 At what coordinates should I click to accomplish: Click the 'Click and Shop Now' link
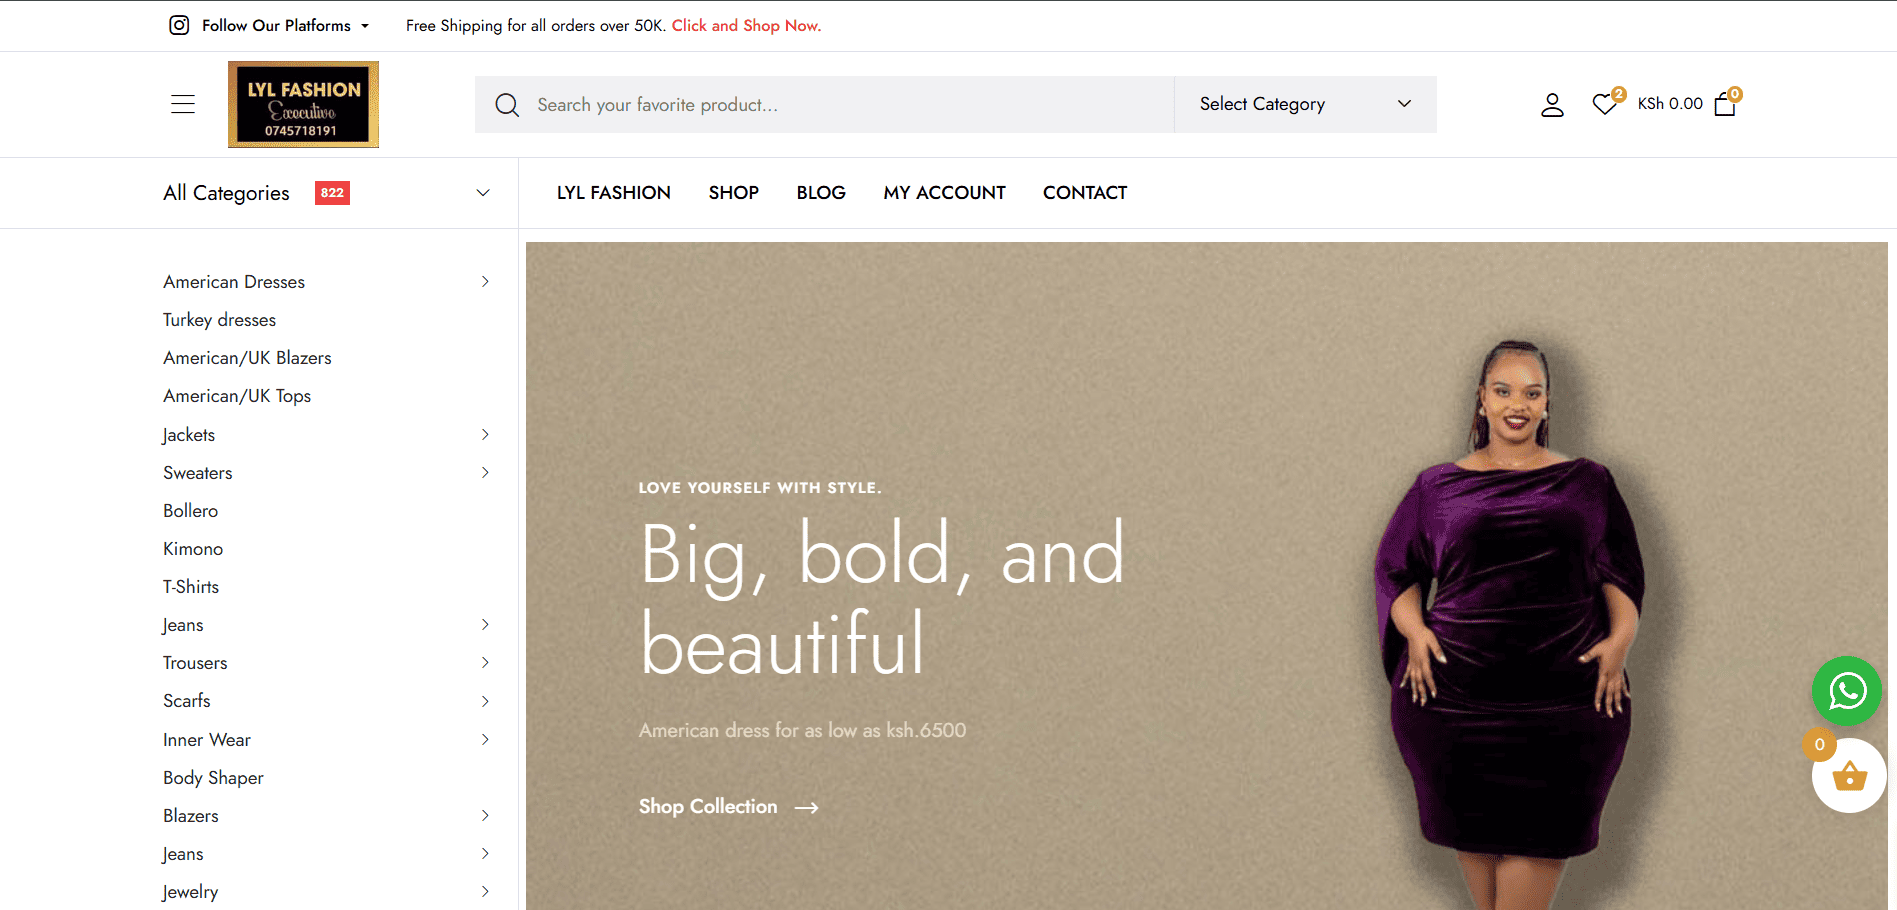pos(746,26)
